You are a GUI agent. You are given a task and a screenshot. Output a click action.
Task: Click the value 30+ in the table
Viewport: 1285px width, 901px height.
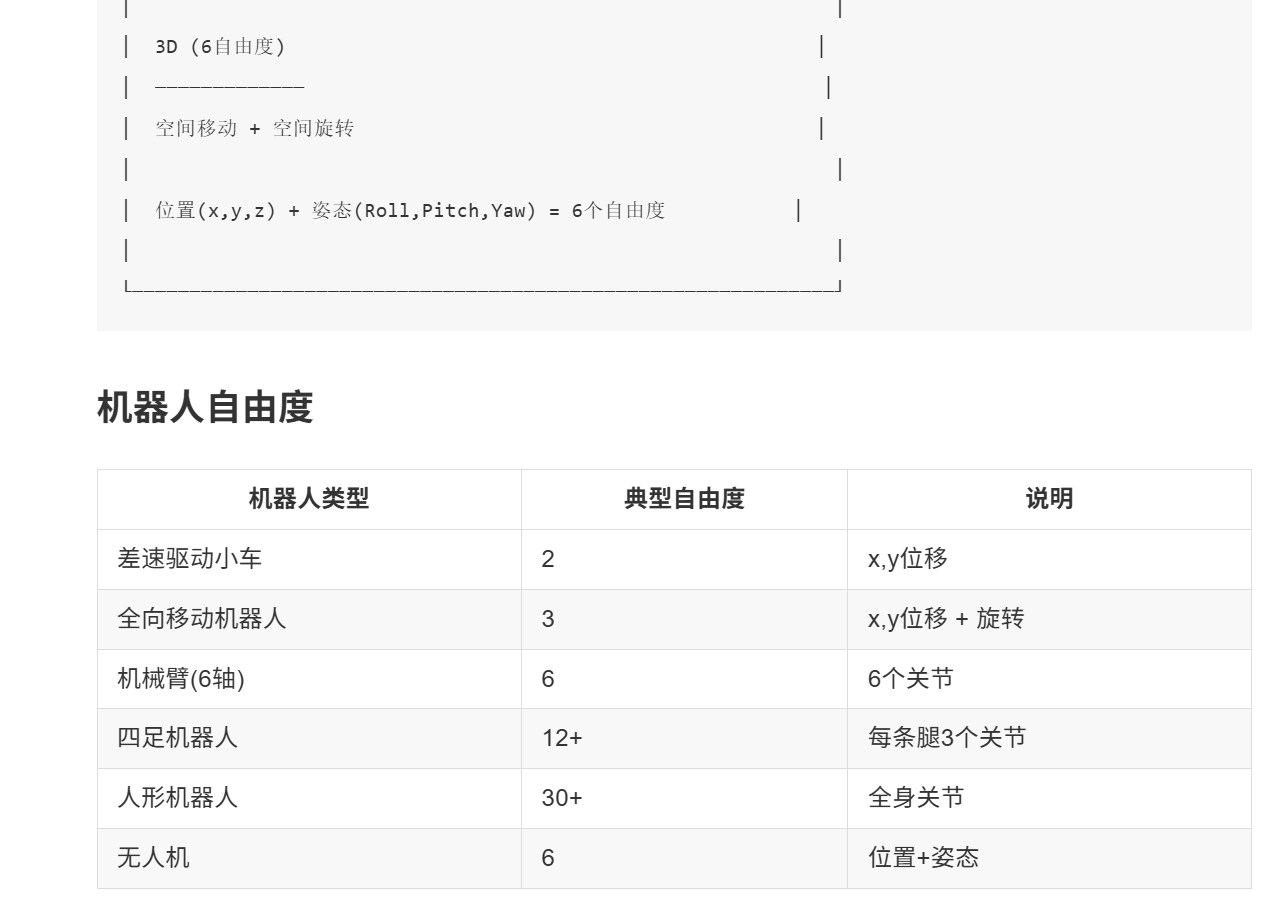pyautogui.click(x=558, y=798)
